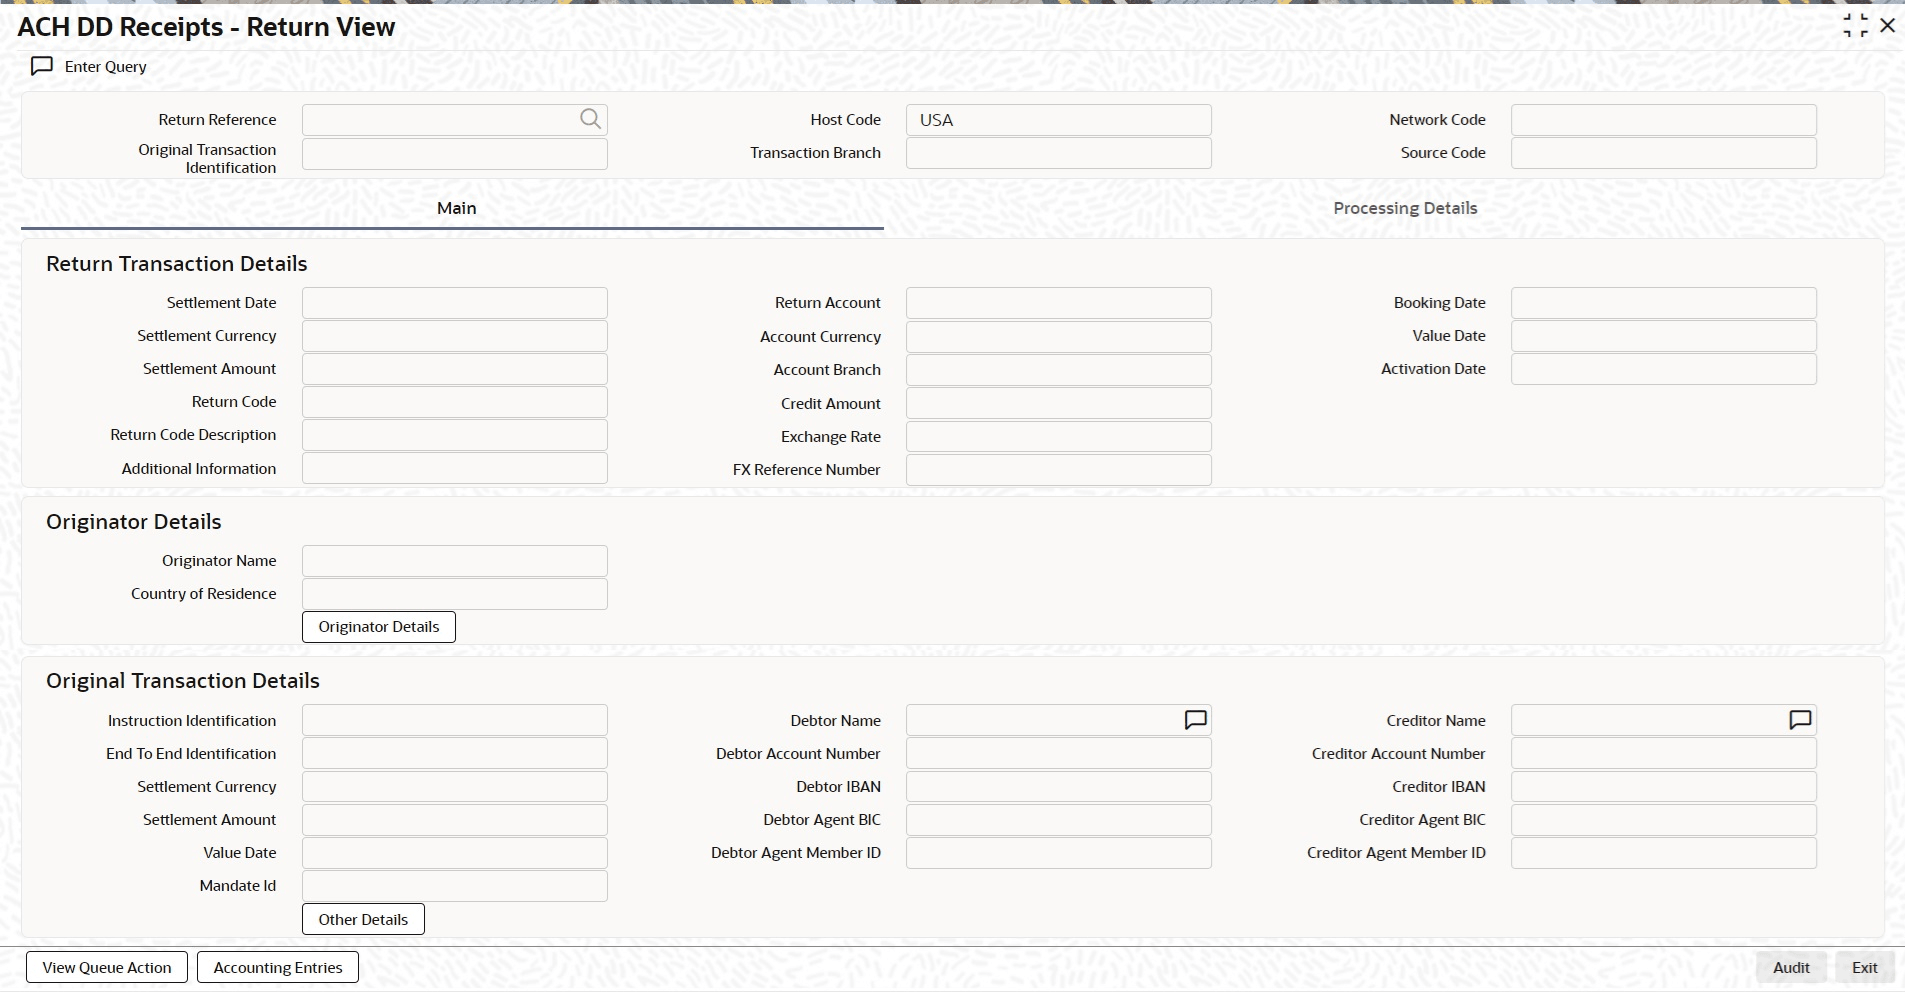Click Original Transaction Settlement Amount field
This screenshot has height=995, width=1905.
455,820
